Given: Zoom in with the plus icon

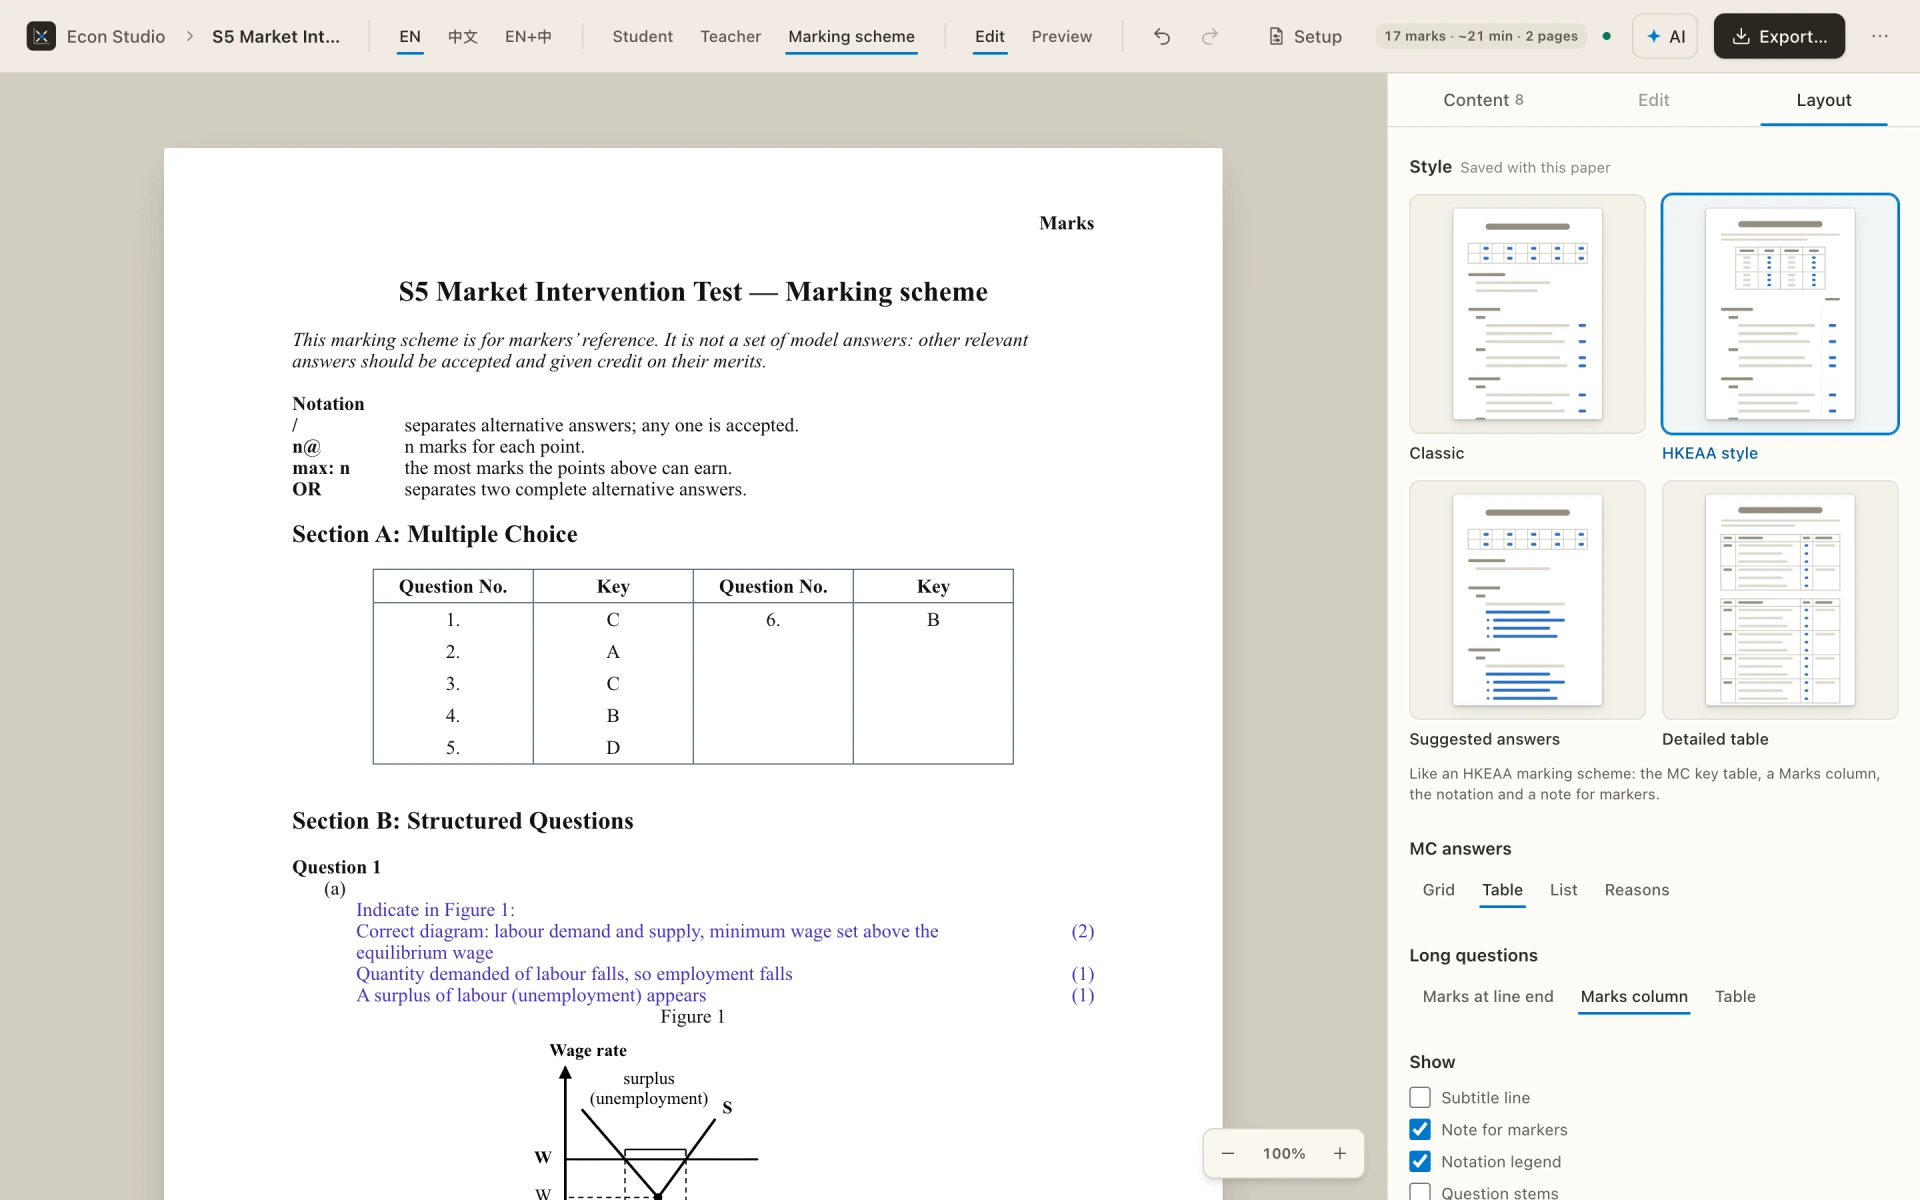Looking at the screenshot, I should [1340, 1153].
